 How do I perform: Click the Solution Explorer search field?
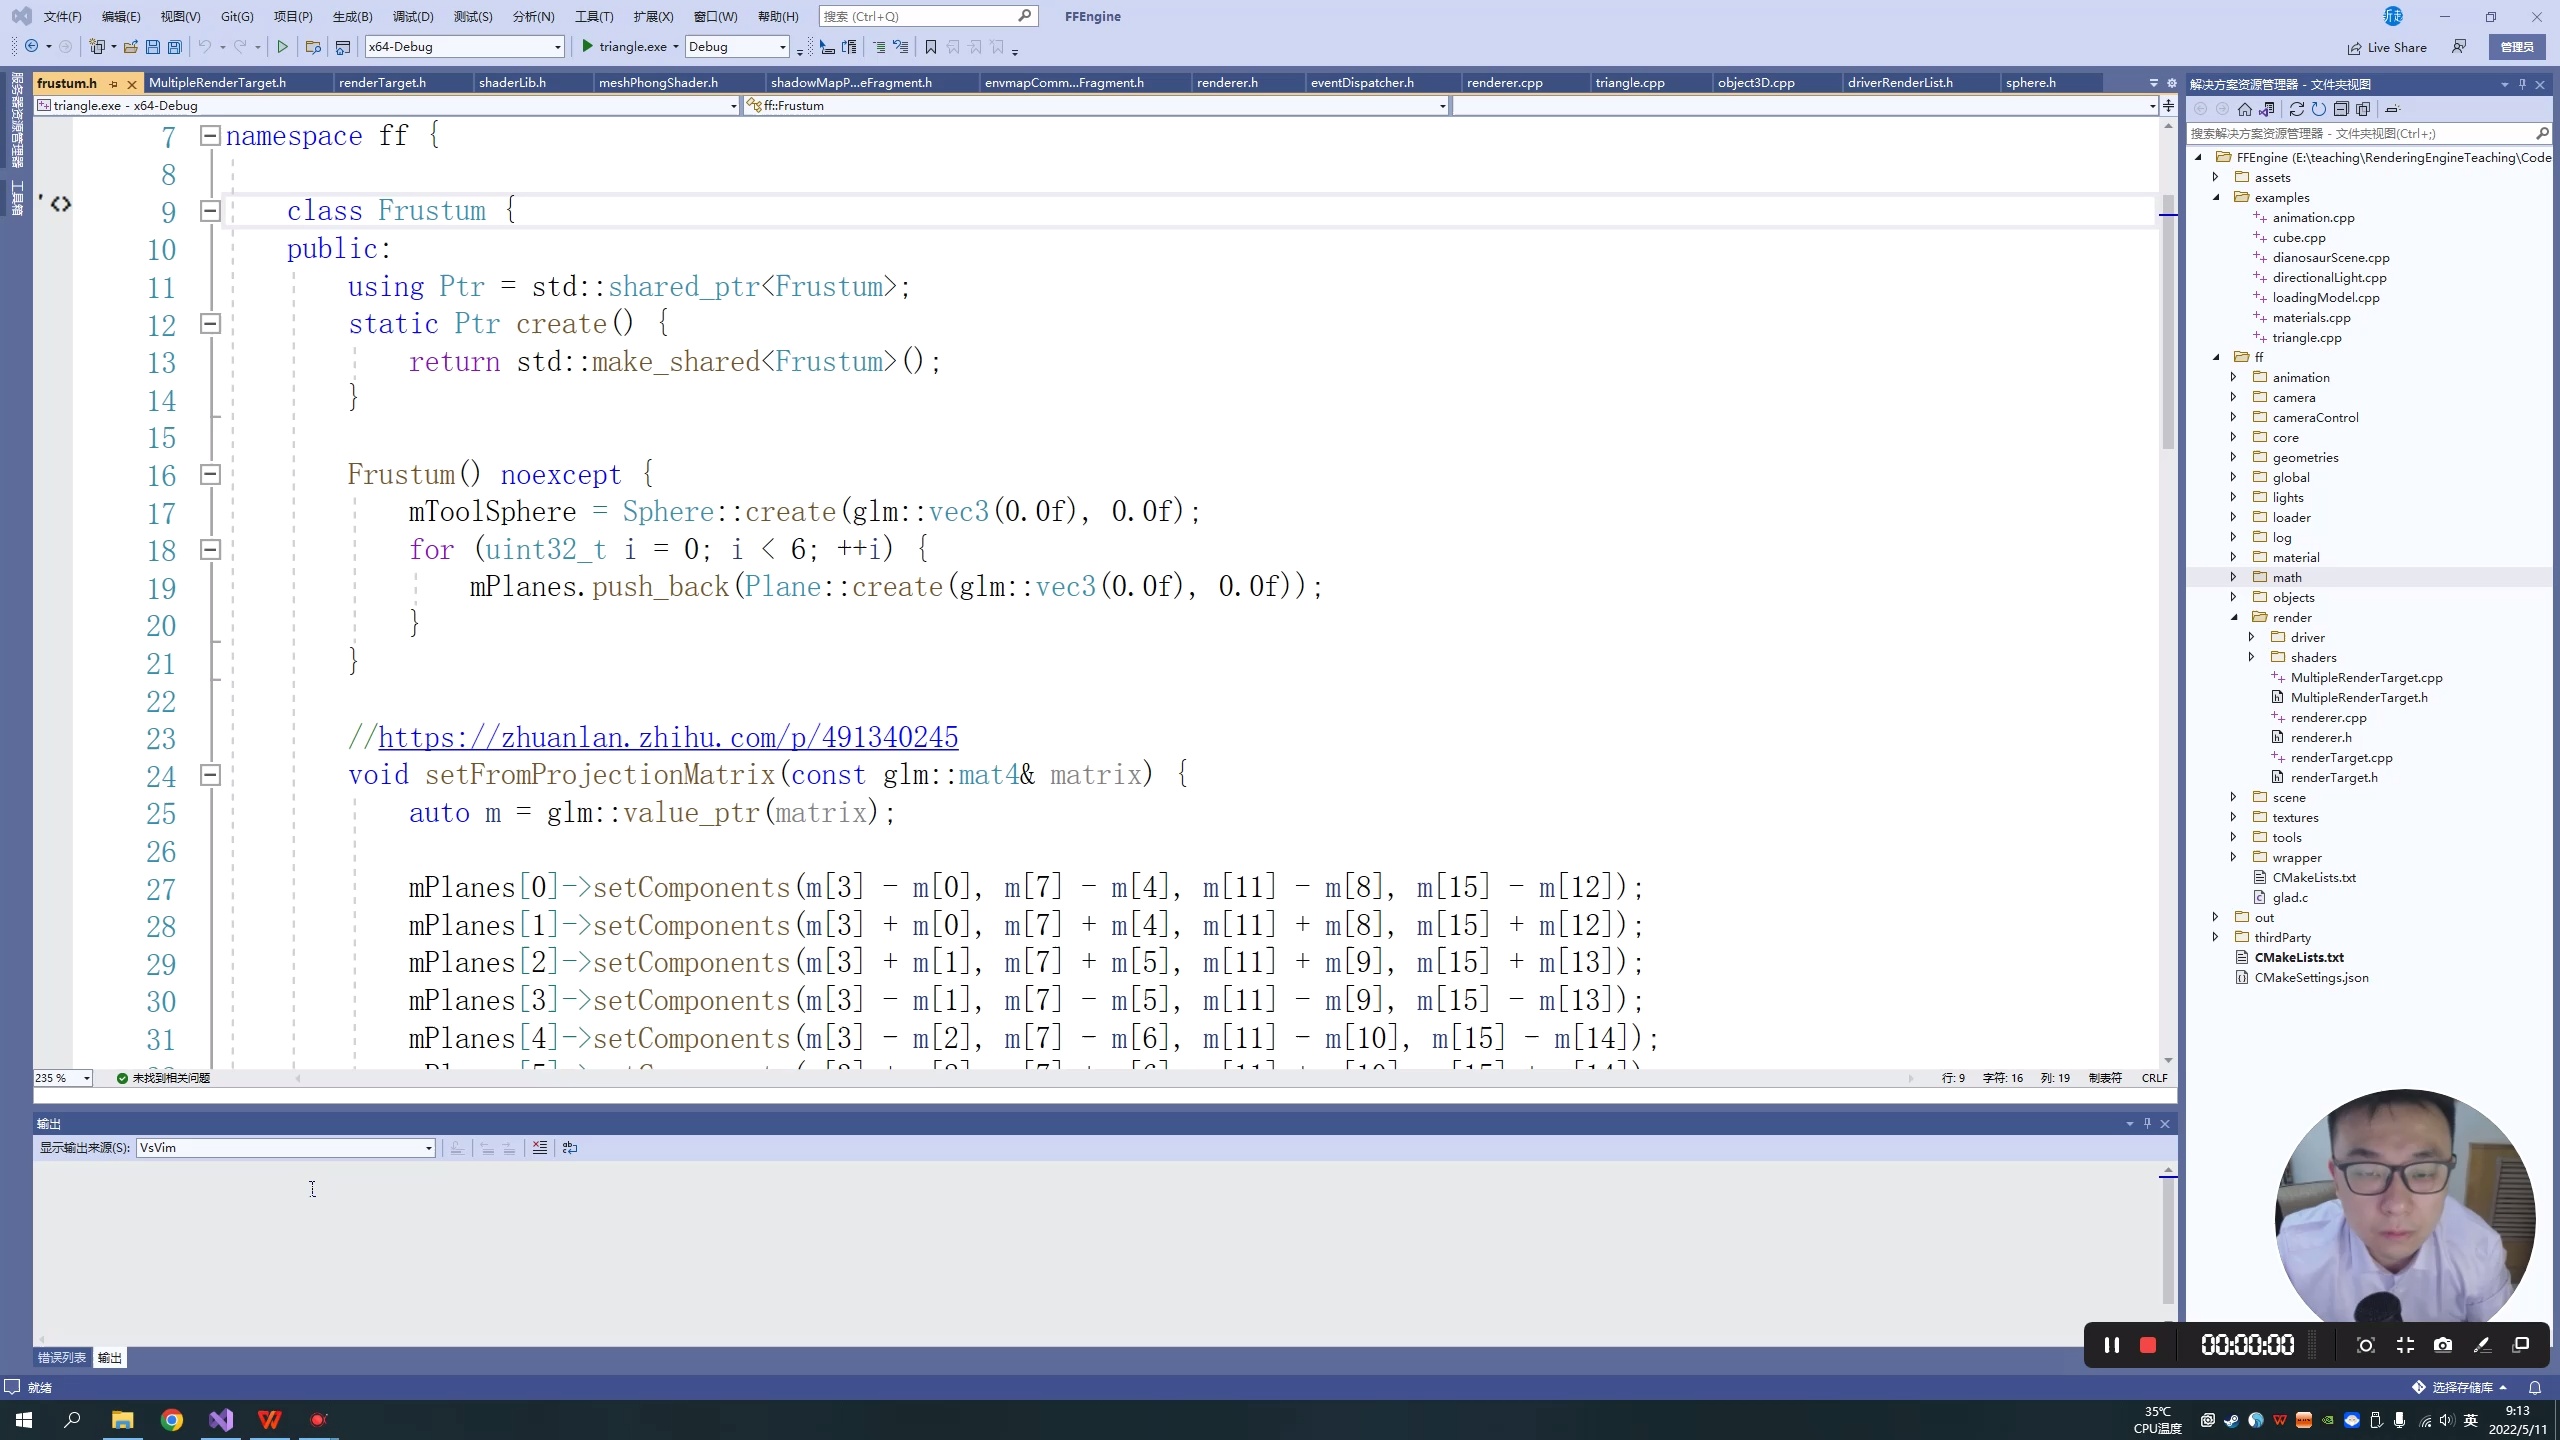[2360, 133]
